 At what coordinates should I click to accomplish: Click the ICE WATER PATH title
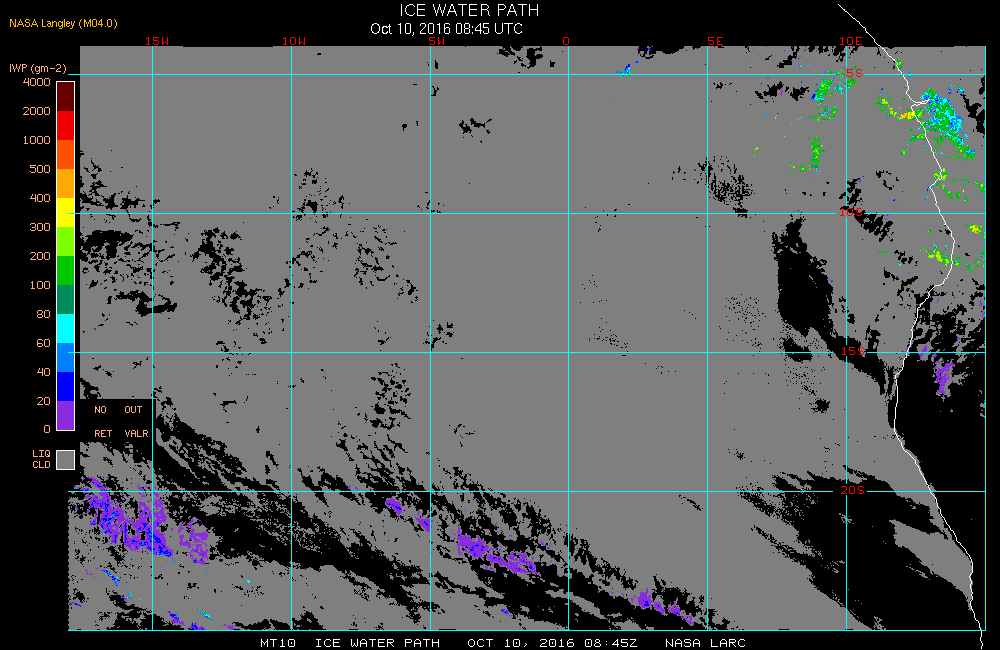pos(469,11)
